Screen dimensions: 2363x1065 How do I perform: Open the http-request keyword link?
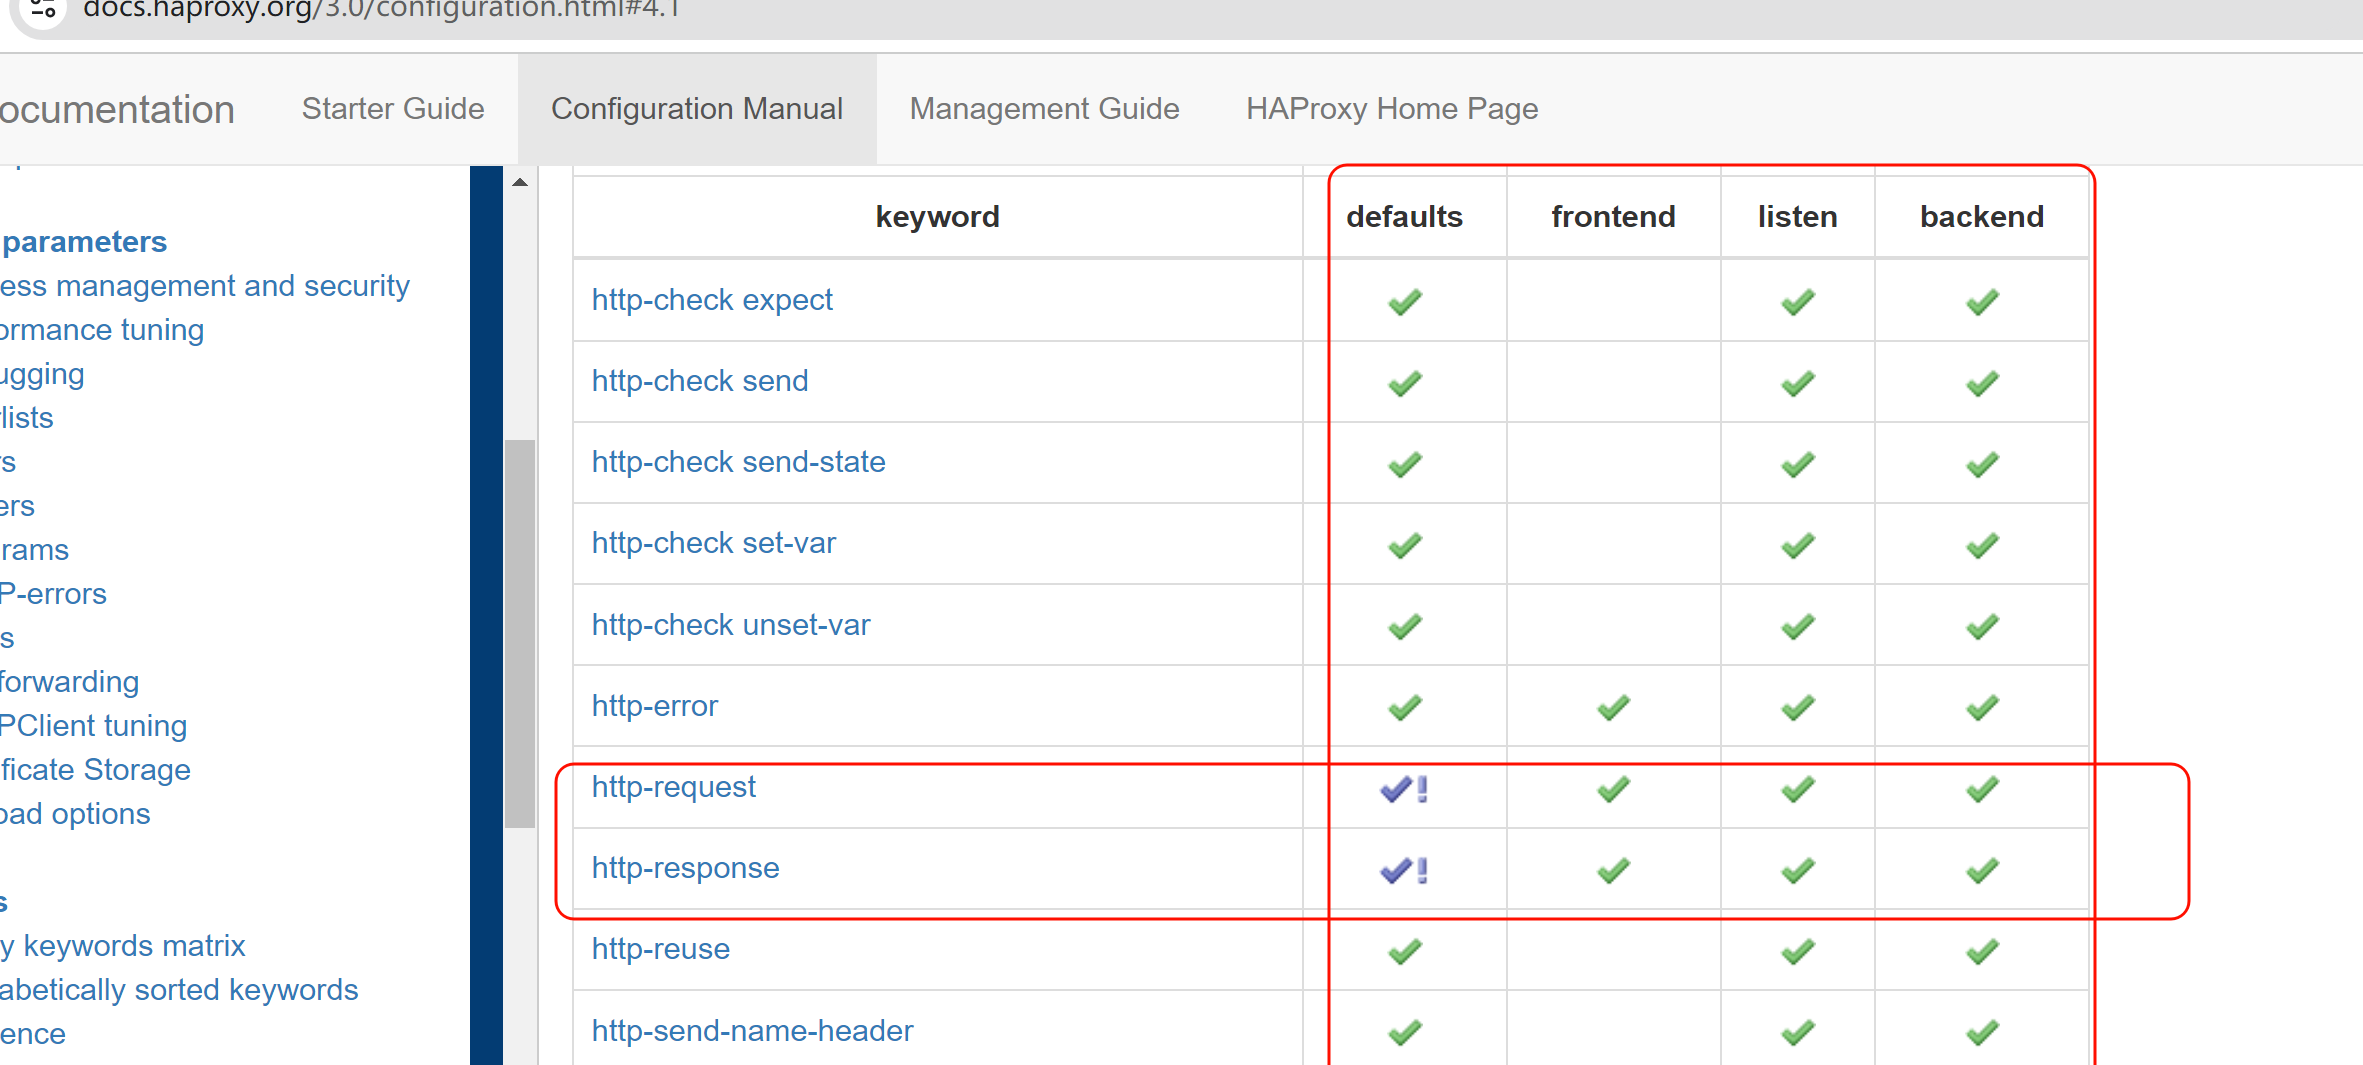click(x=673, y=787)
